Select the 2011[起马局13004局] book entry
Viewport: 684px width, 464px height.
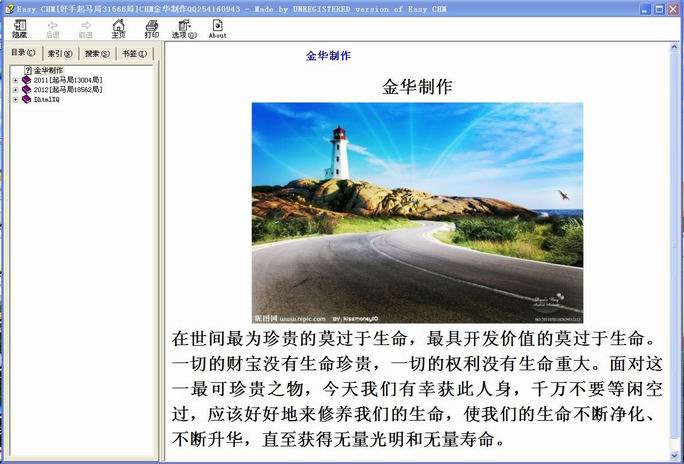[x=67, y=80]
